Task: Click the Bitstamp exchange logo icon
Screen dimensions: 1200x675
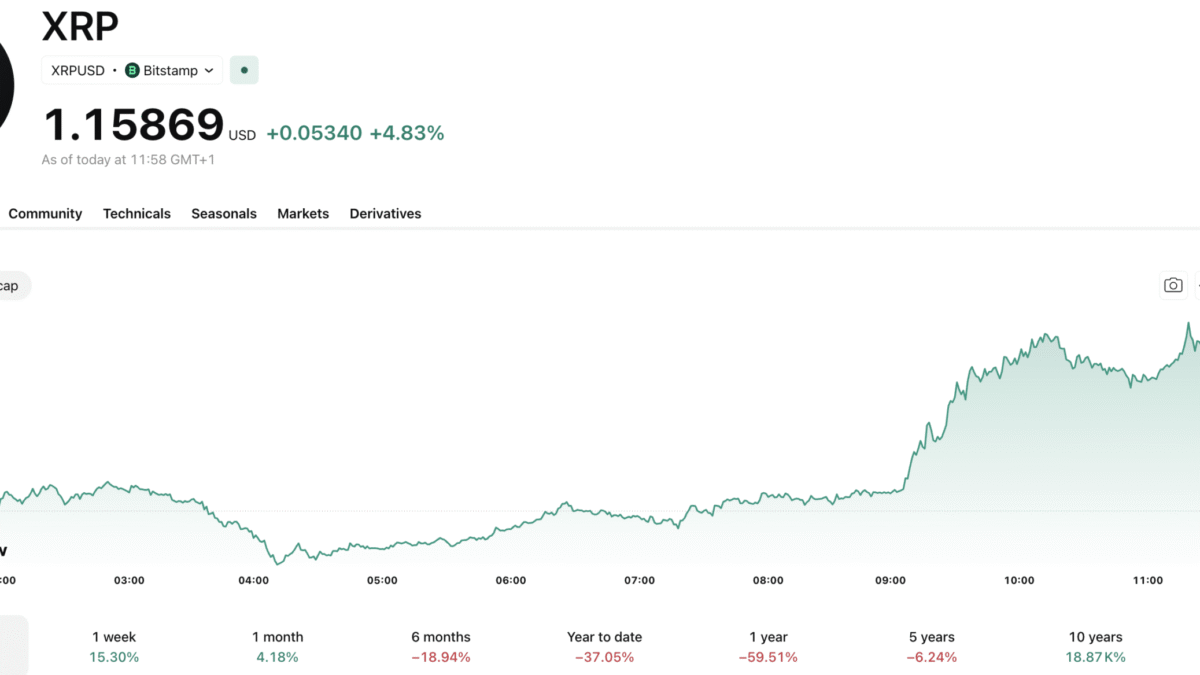Action: (x=132, y=71)
